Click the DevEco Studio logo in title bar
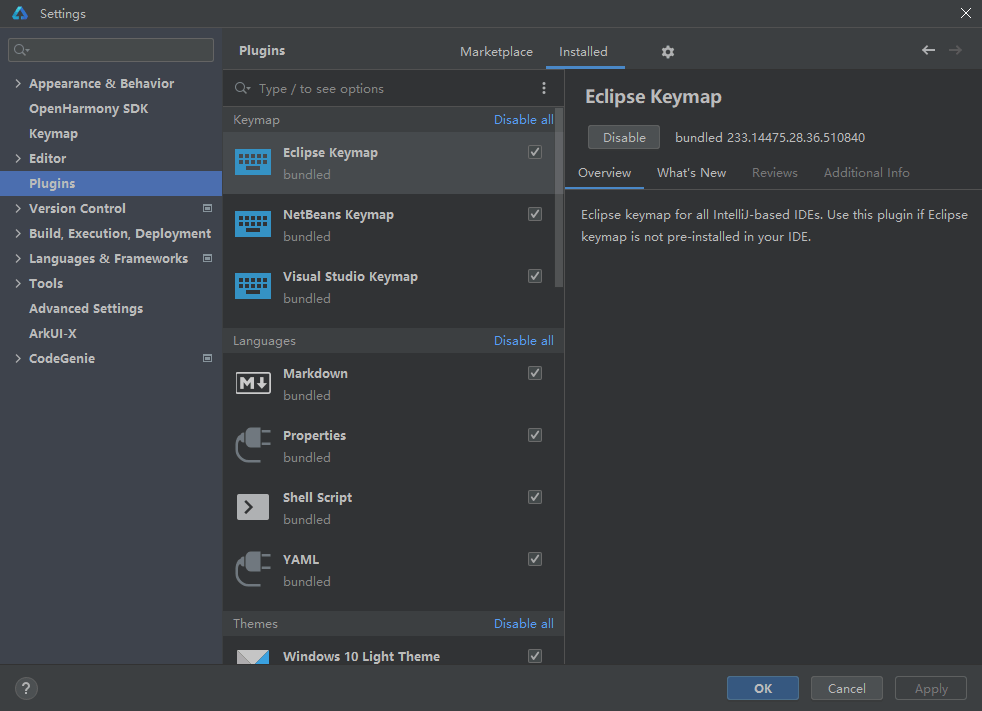 pyautogui.click(x=20, y=13)
